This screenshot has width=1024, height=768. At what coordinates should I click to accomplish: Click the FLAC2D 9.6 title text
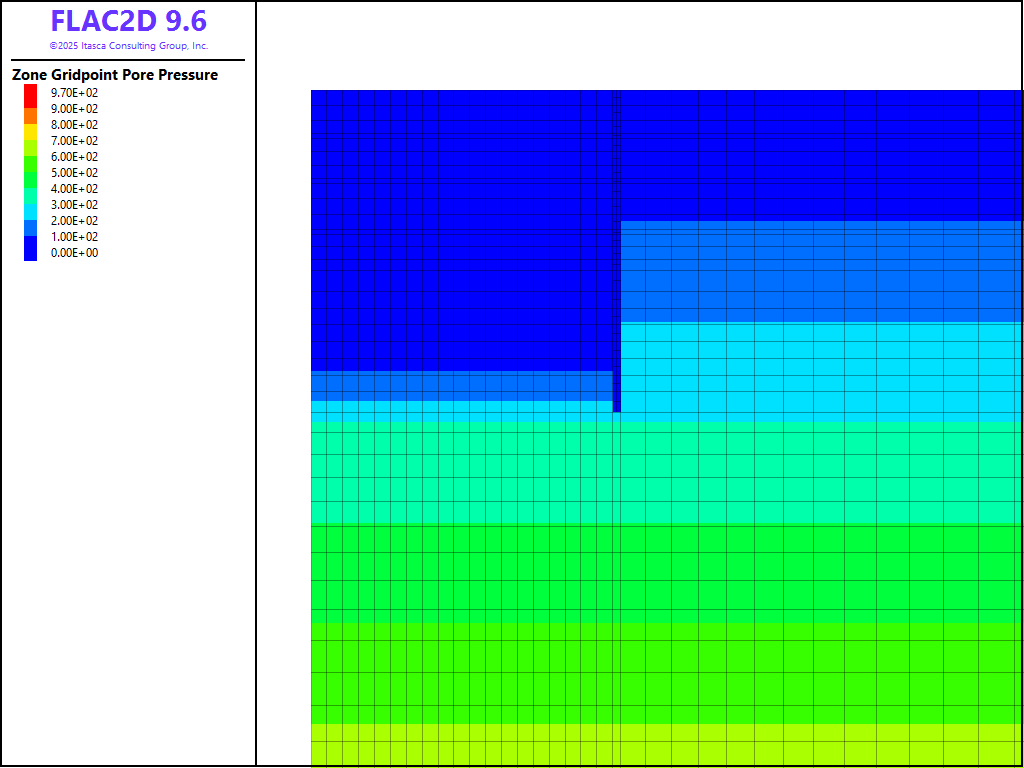pos(128,22)
